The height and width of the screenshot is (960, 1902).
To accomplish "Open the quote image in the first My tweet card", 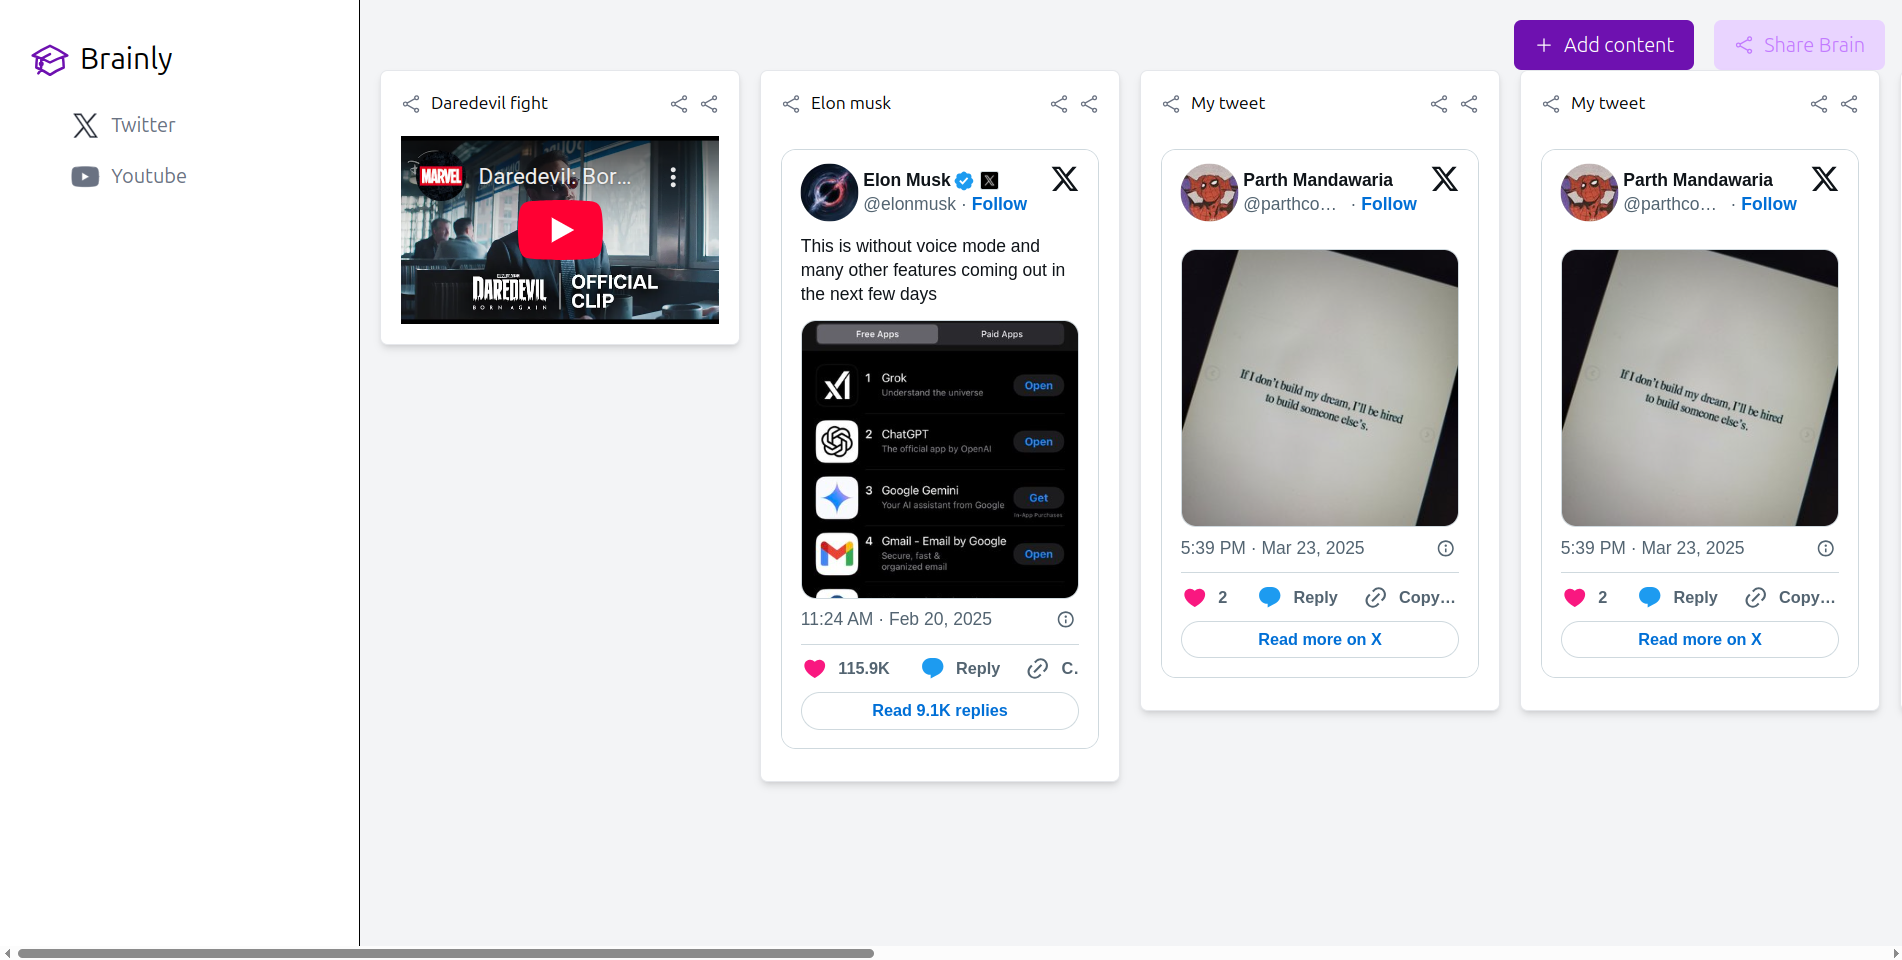I will click(x=1320, y=388).
